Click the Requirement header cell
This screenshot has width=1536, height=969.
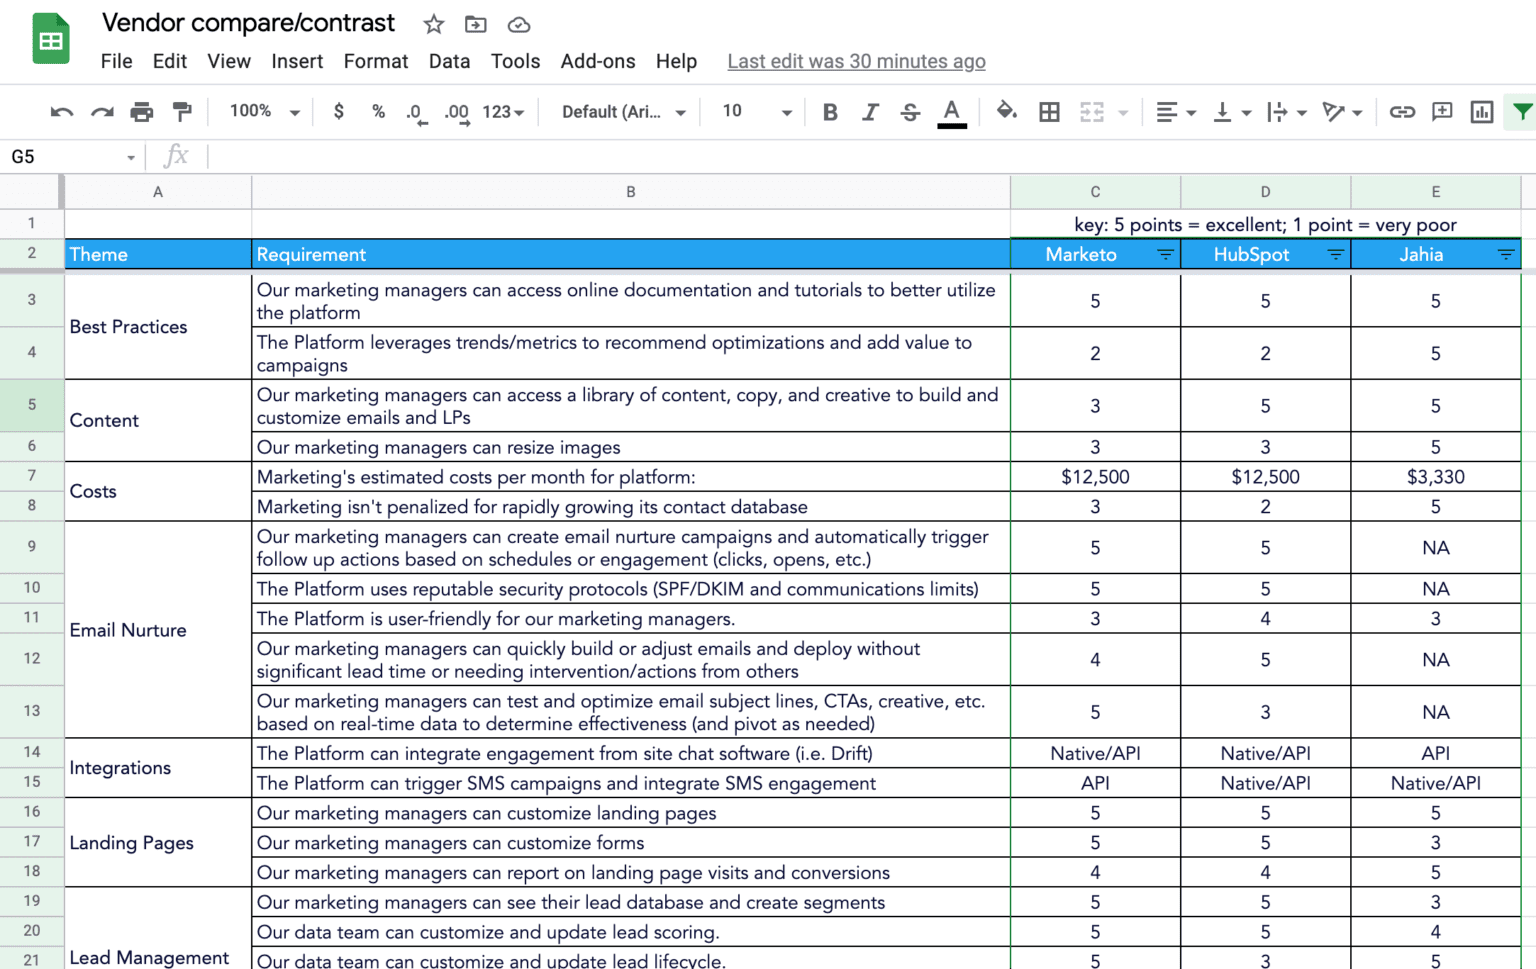click(x=631, y=254)
